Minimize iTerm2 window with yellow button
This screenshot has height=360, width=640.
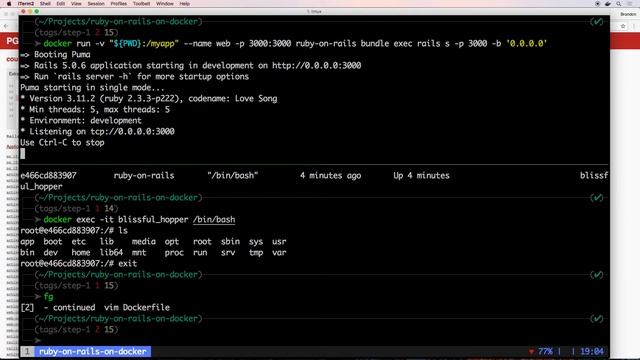click(30, 11)
